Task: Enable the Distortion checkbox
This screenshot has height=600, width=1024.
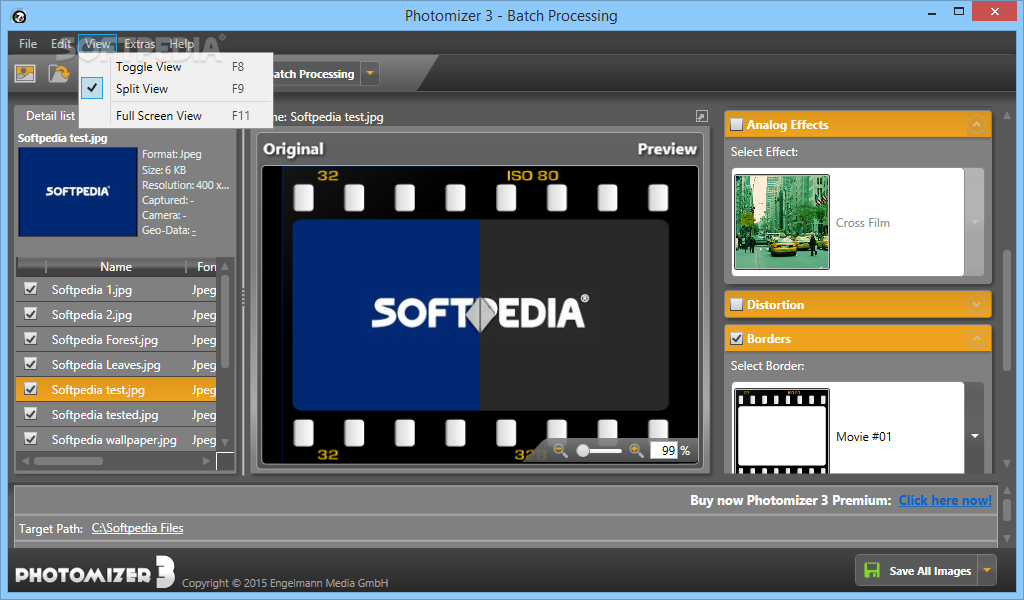Action: pyautogui.click(x=737, y=305)
